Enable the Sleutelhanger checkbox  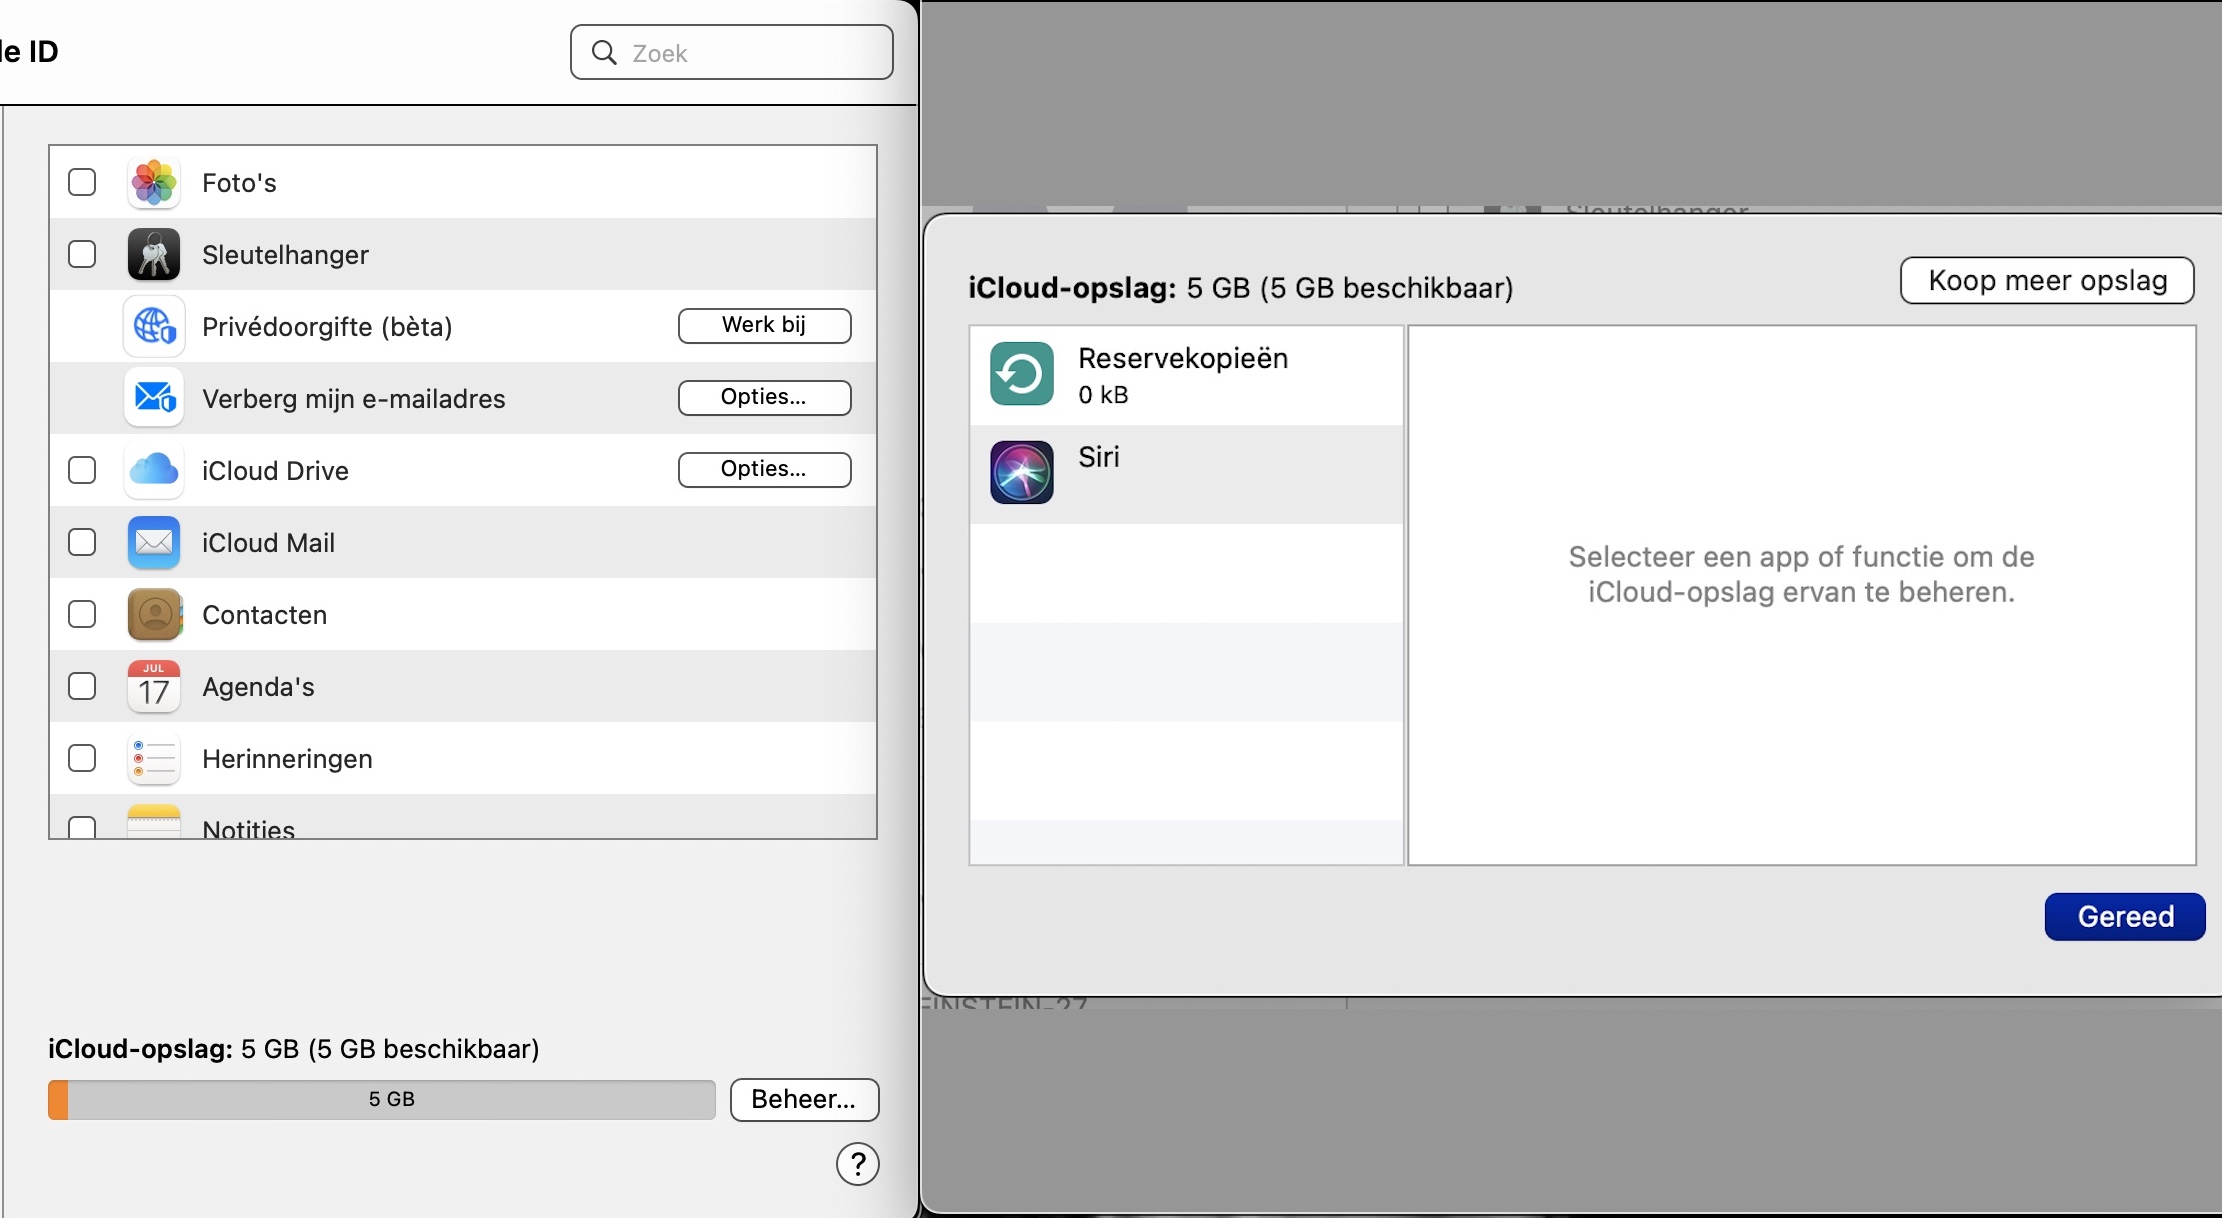point(82,254)
